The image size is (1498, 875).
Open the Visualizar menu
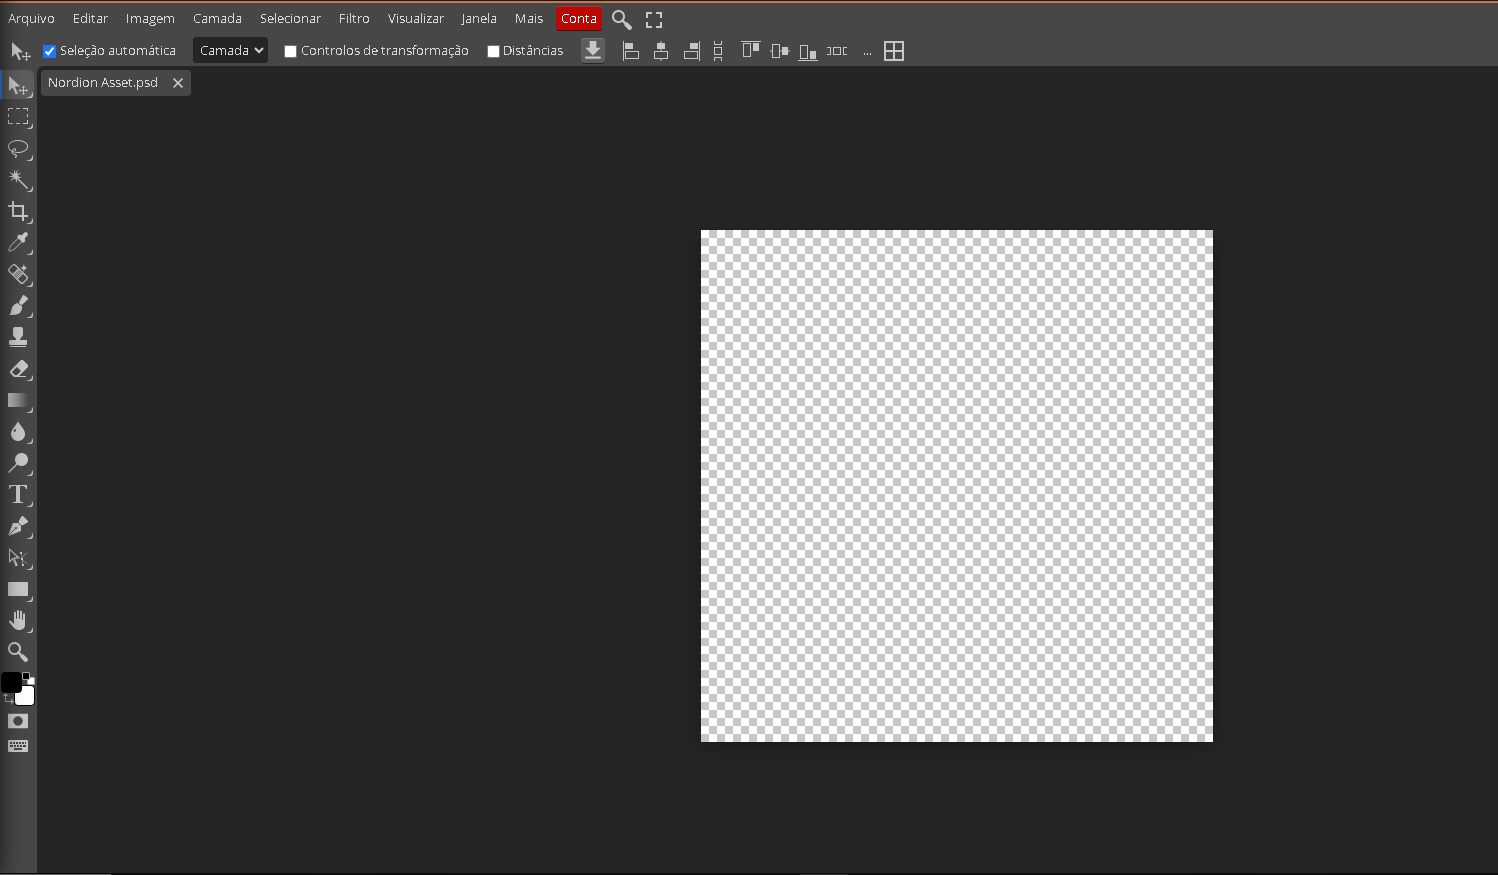(416, 19)
